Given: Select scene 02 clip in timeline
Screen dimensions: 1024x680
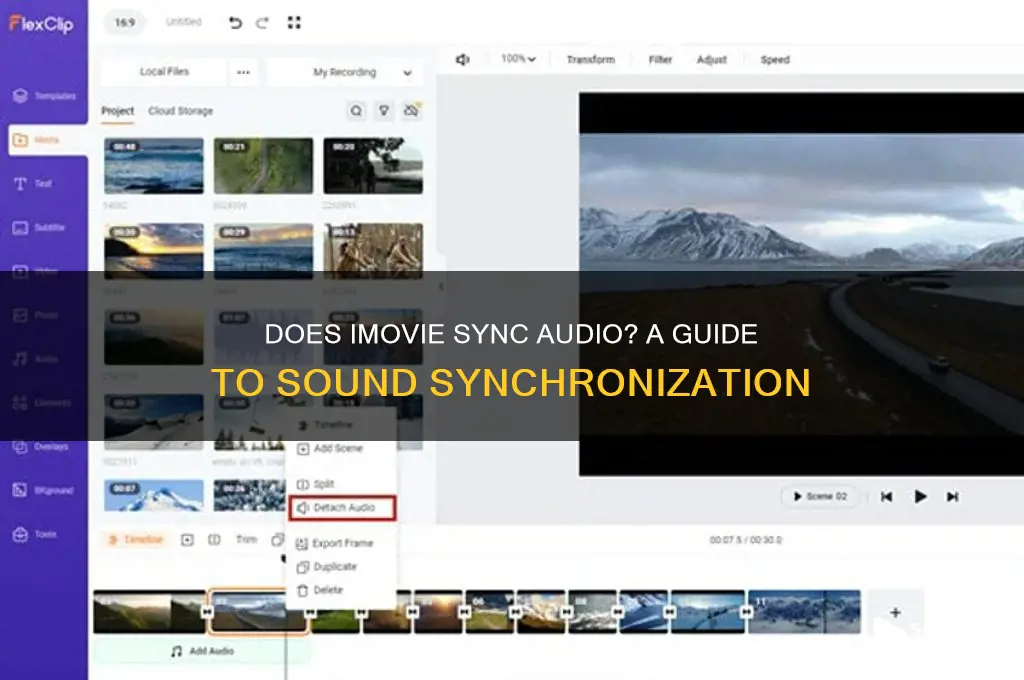Looking at the screenshot, I should (x=258, y=612).
